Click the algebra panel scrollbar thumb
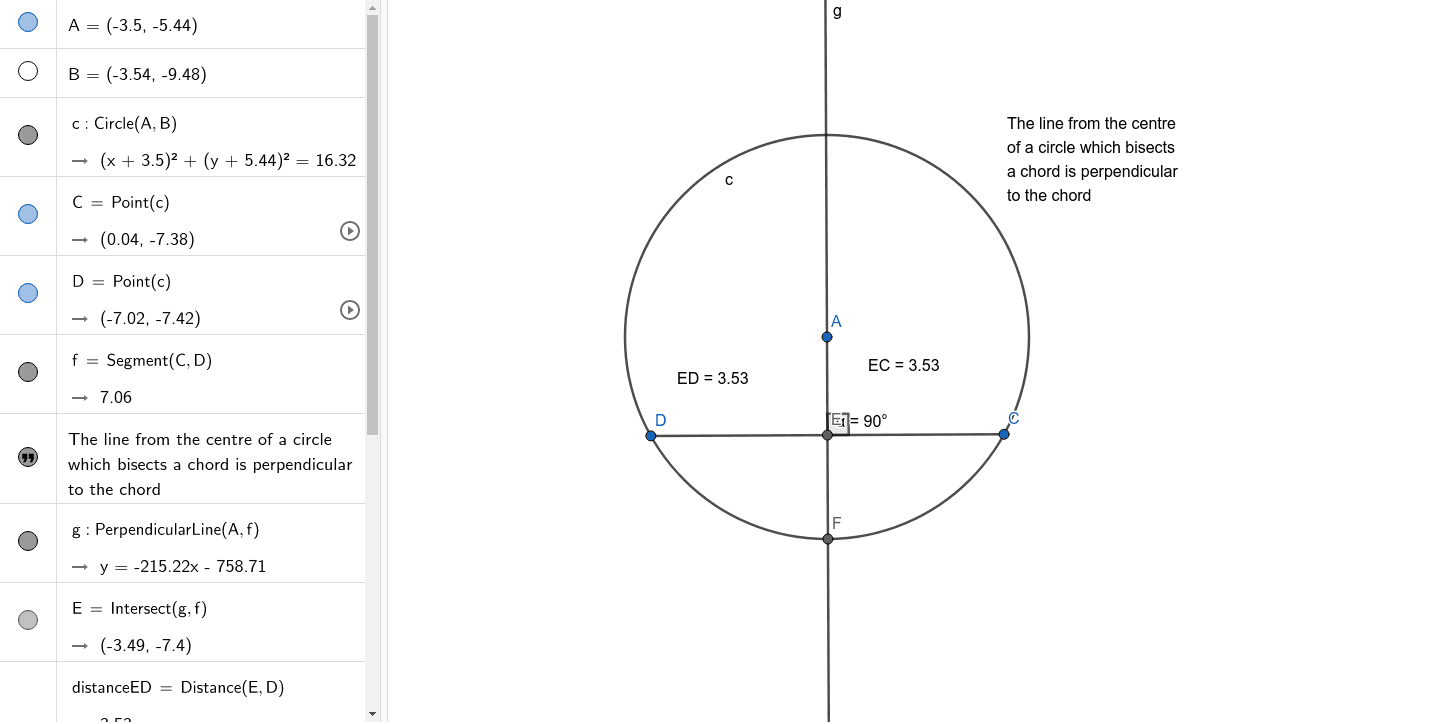 click(x=373, y=224)
